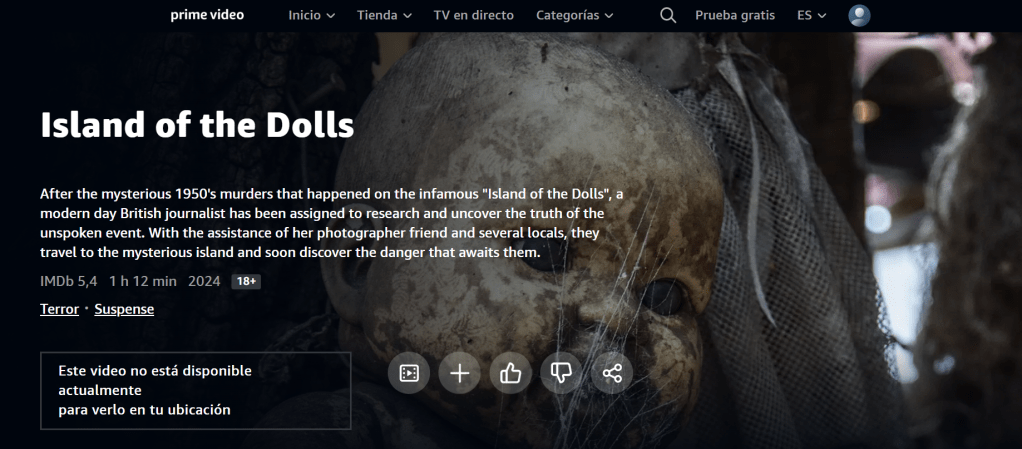Viewport: 1022px width, 449px height.
Task: Open the search magnifier icon
Action: [668, 15]
